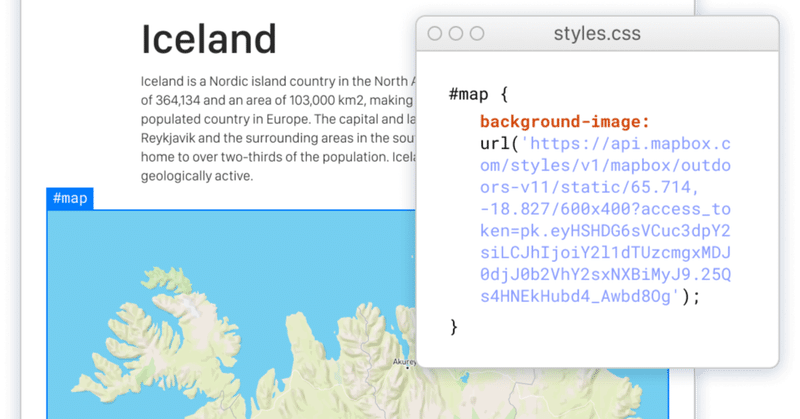Minimize the styles.css window
800x419 pixels.
pos(456,34)
